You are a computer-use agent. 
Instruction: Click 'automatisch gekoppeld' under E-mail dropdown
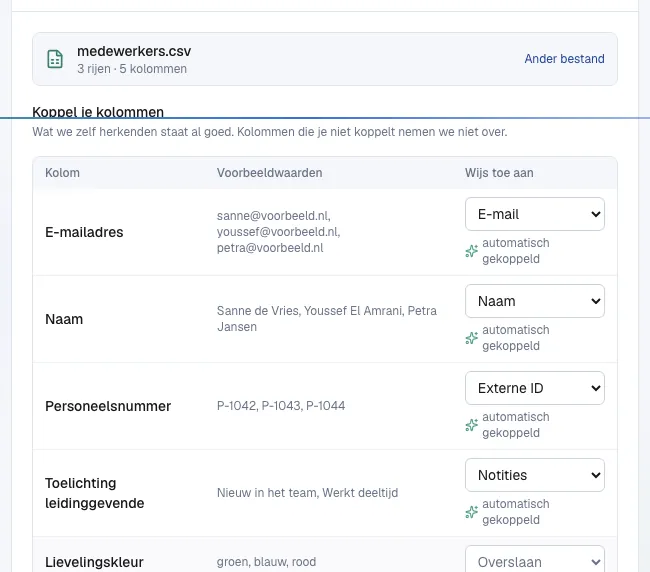click(516, 251)
